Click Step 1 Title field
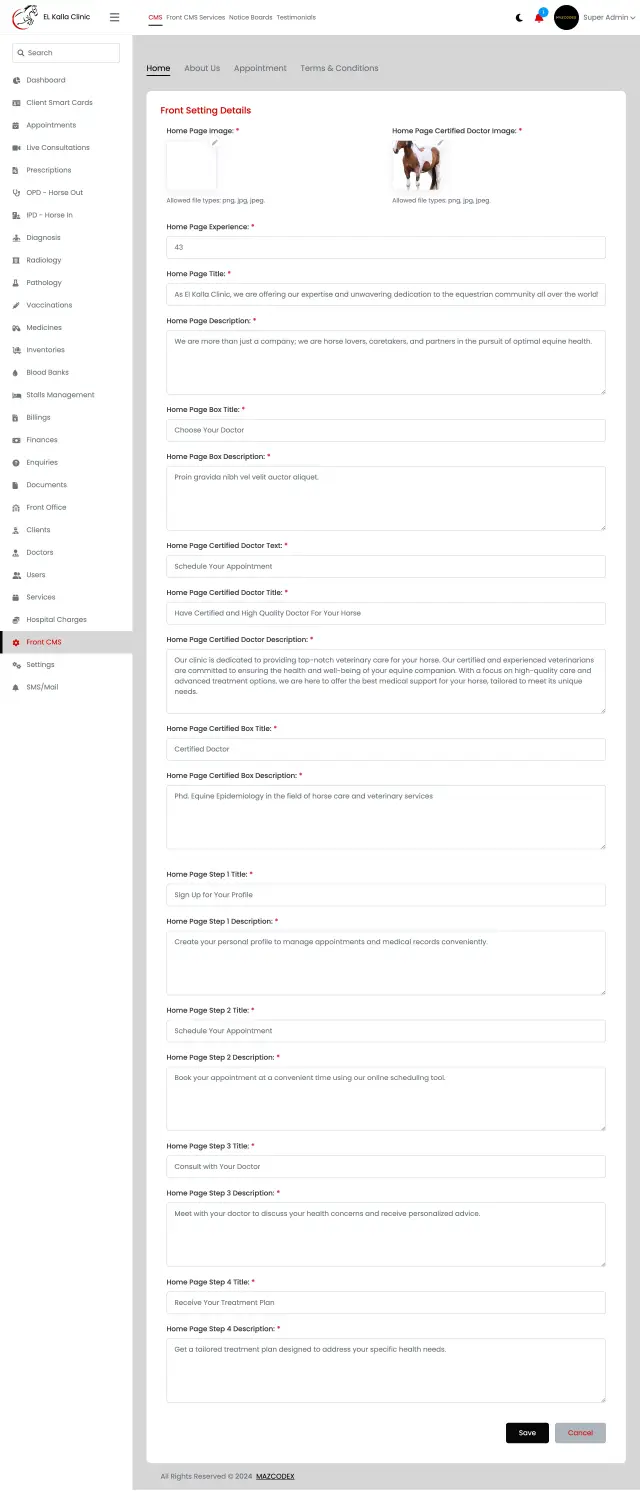The width and height of the screenshot is (640, 1491). pyautogui.click(x=386, y=895)
